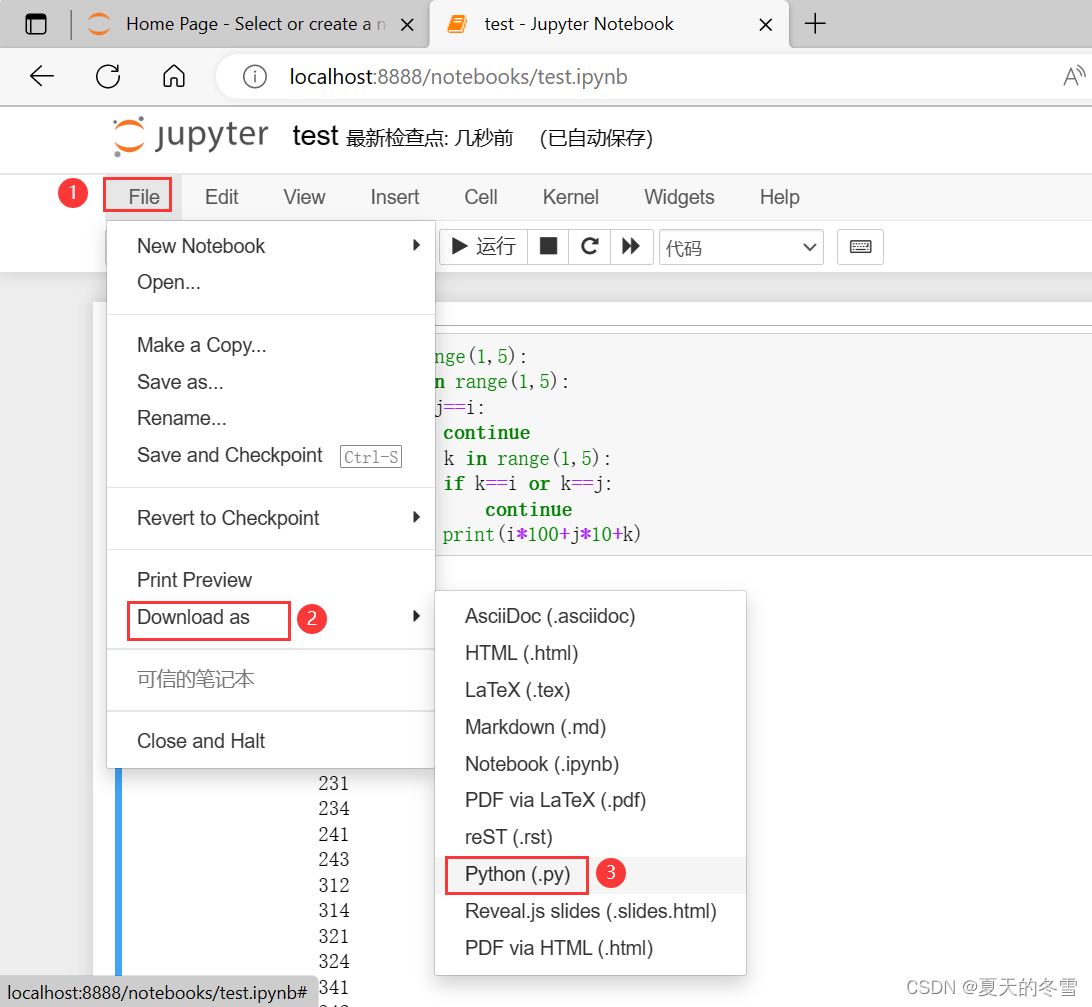Click output value 231
Viewport: 1092px width, 1007px height.
[x=334, y=783]
